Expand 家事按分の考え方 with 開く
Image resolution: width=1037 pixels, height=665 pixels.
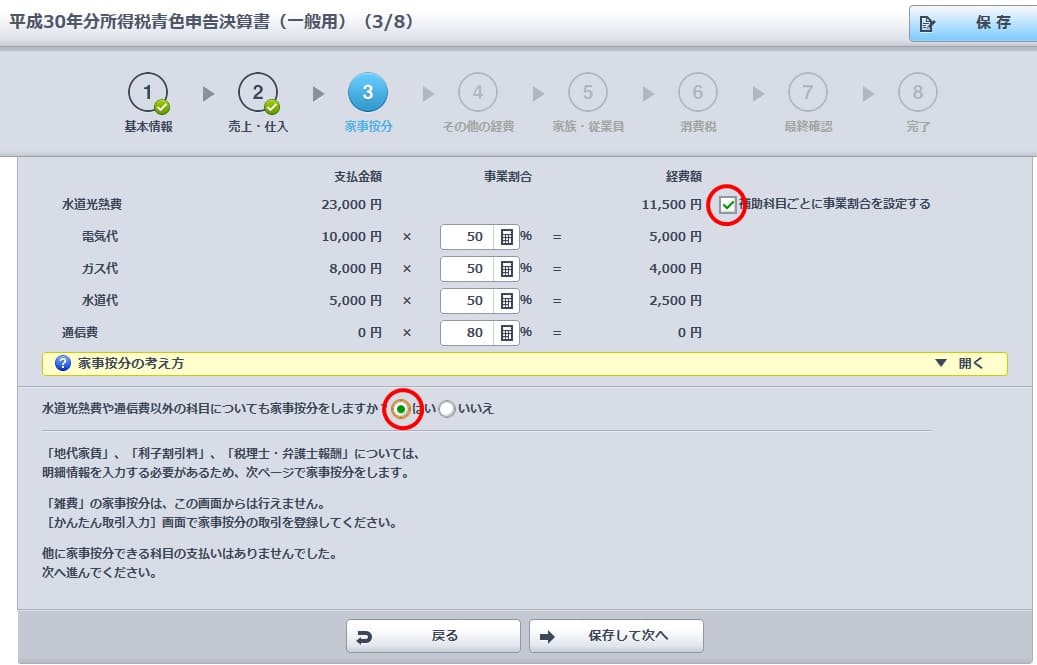point(960,363)
